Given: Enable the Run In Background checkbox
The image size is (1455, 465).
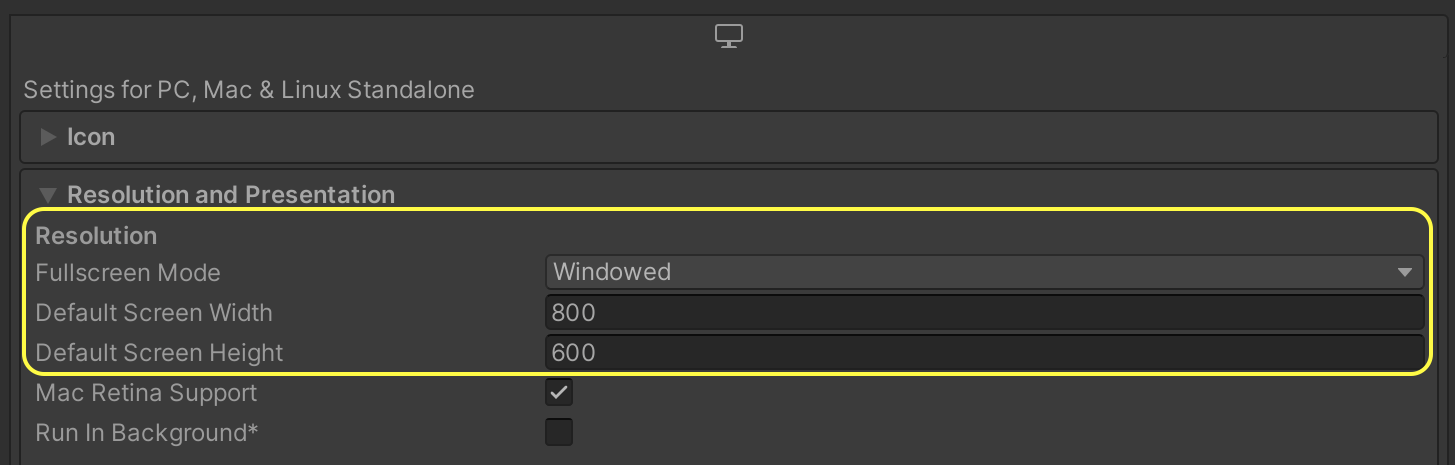Looking at the screenshot, I should pos(559,433).
